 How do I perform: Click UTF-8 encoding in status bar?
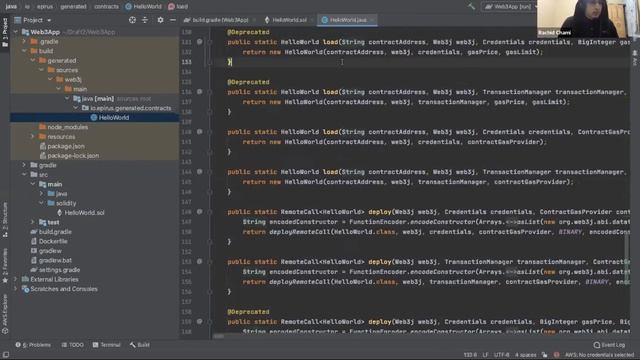pyautogui.click(x=501, y=355)
